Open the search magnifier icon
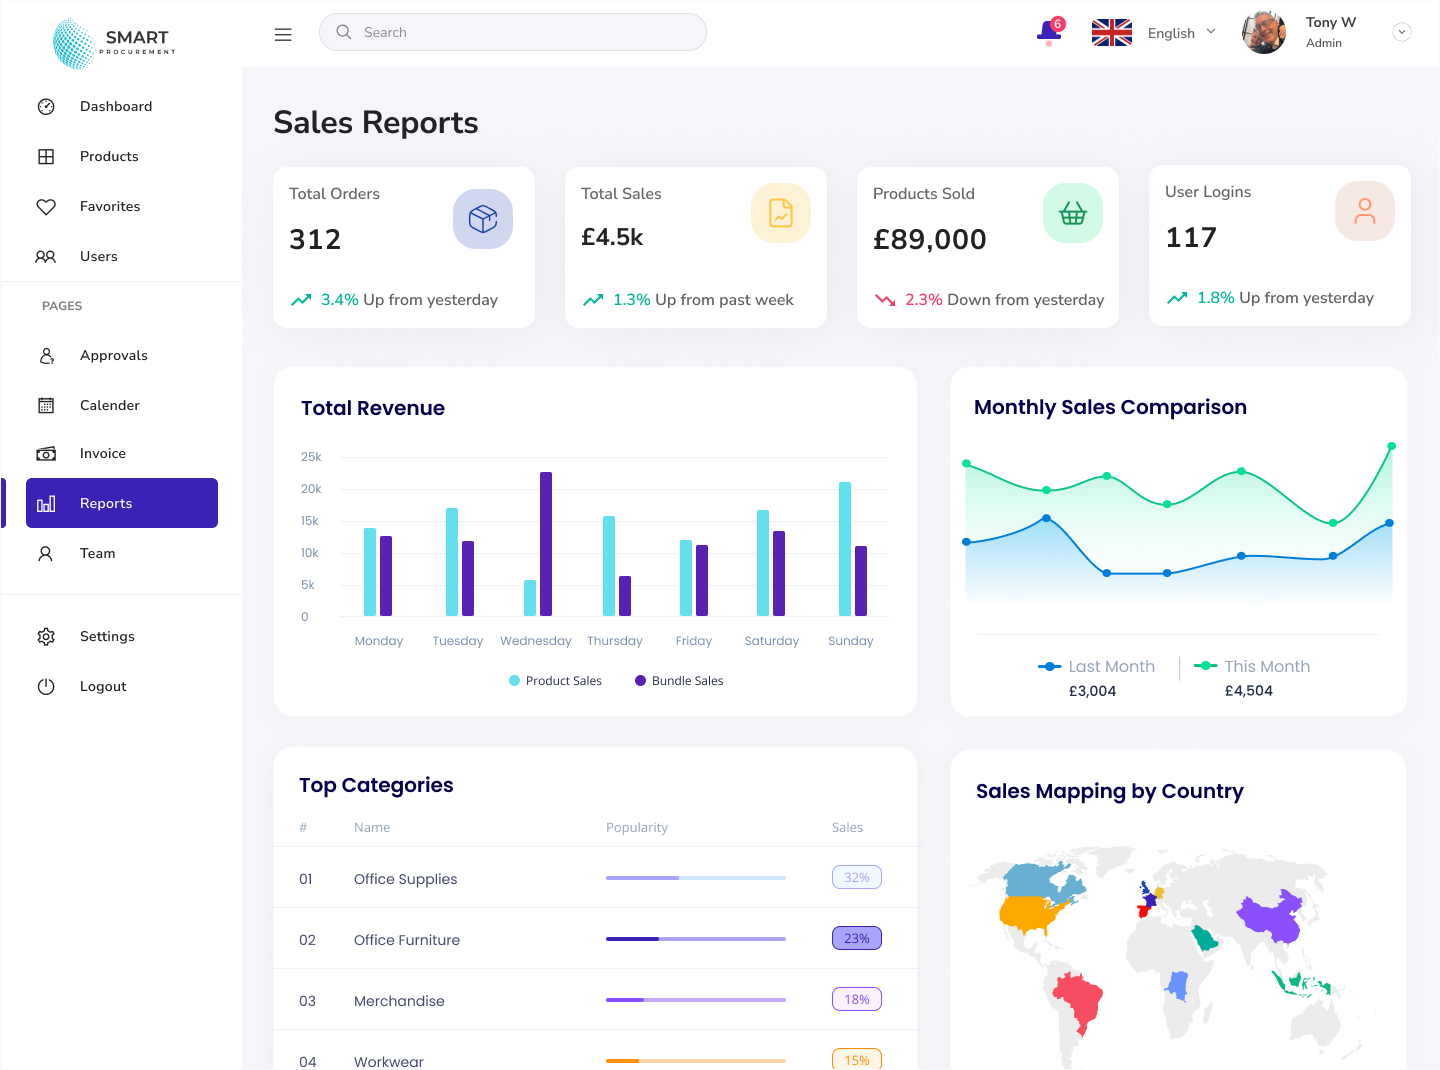 coord(343,32)
